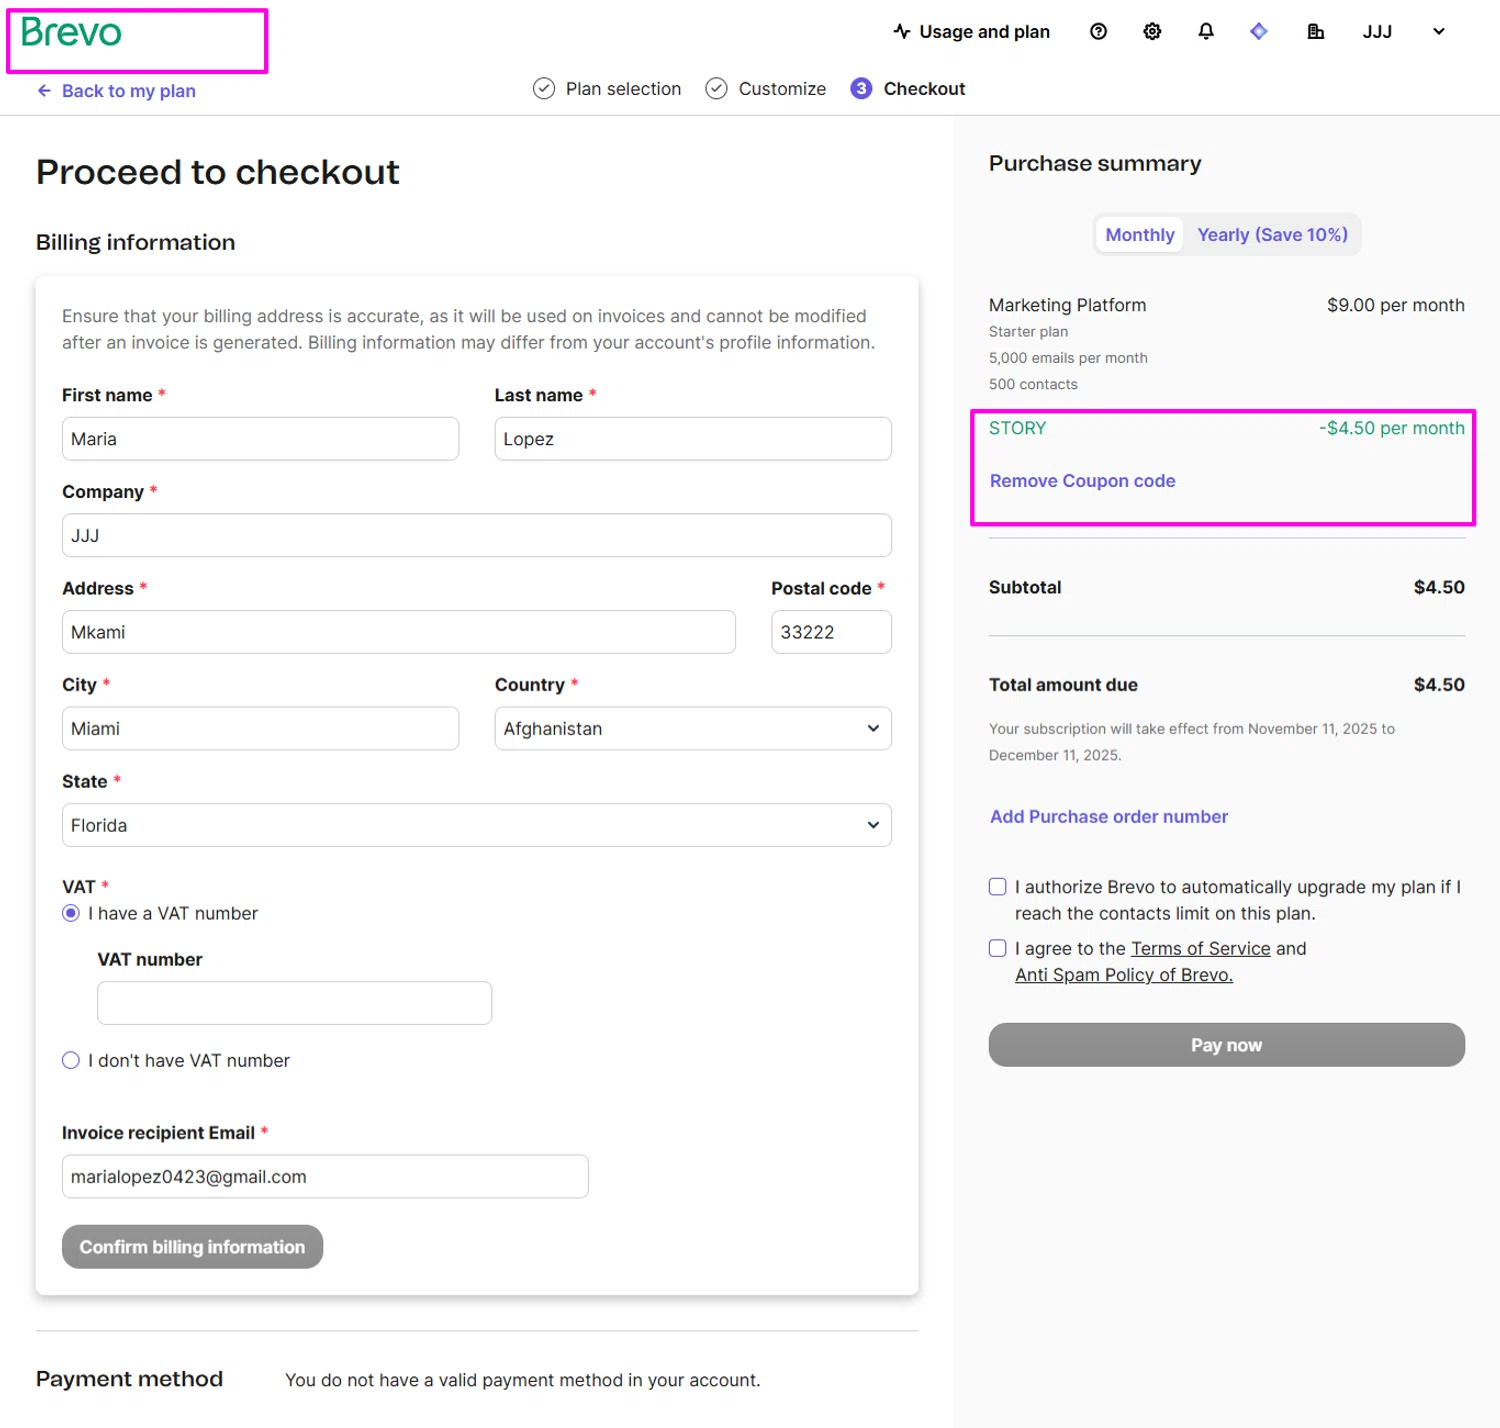Click the organization building icon
The image size is (1500, 1428).
click(x=1316, y=31)
